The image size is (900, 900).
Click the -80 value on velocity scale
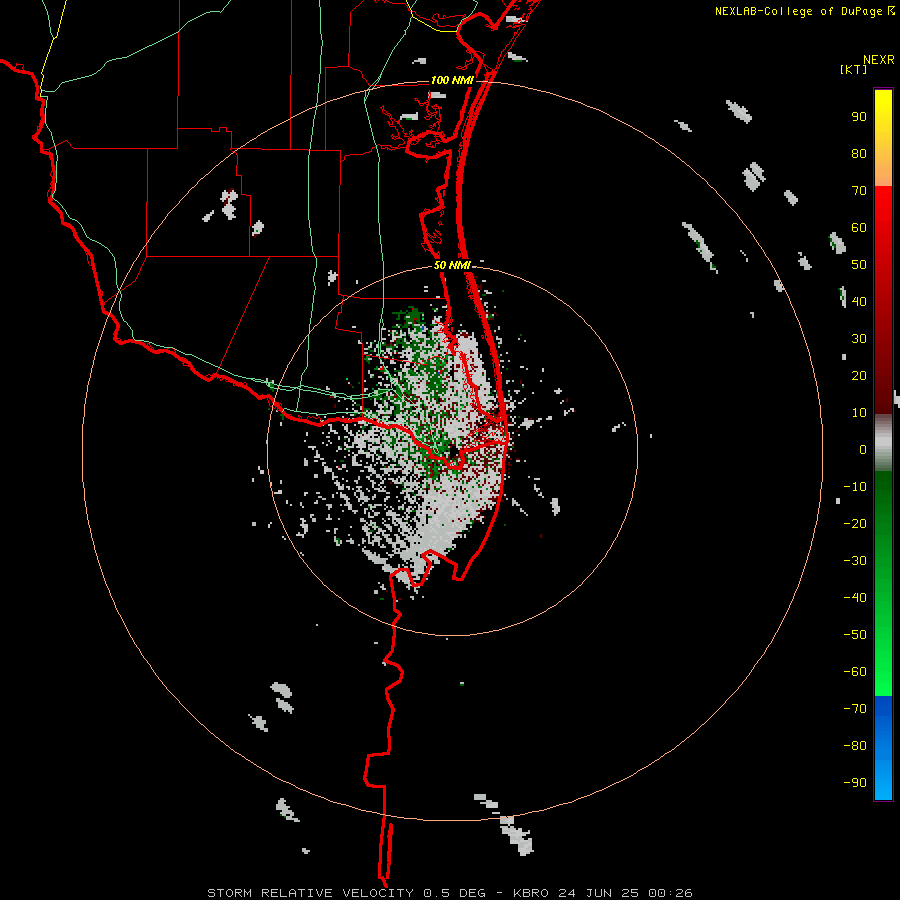[x=855, y=746]
